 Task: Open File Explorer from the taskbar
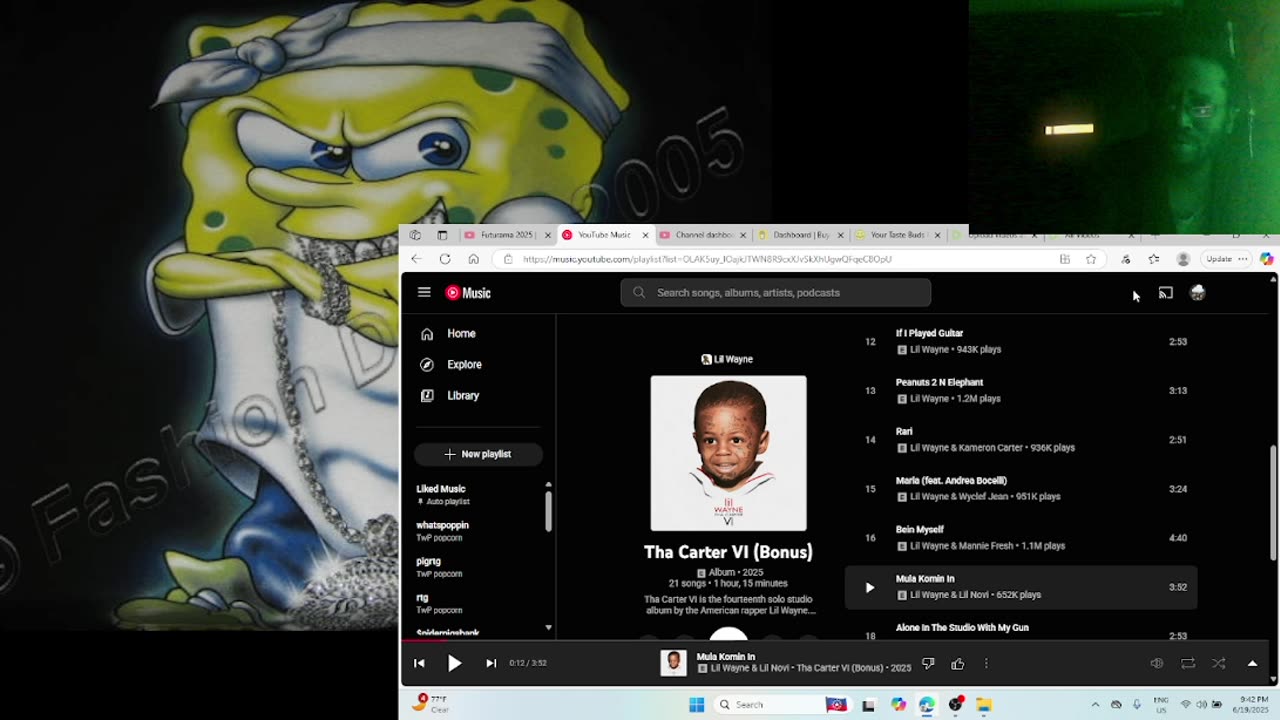tap(984, 705)
